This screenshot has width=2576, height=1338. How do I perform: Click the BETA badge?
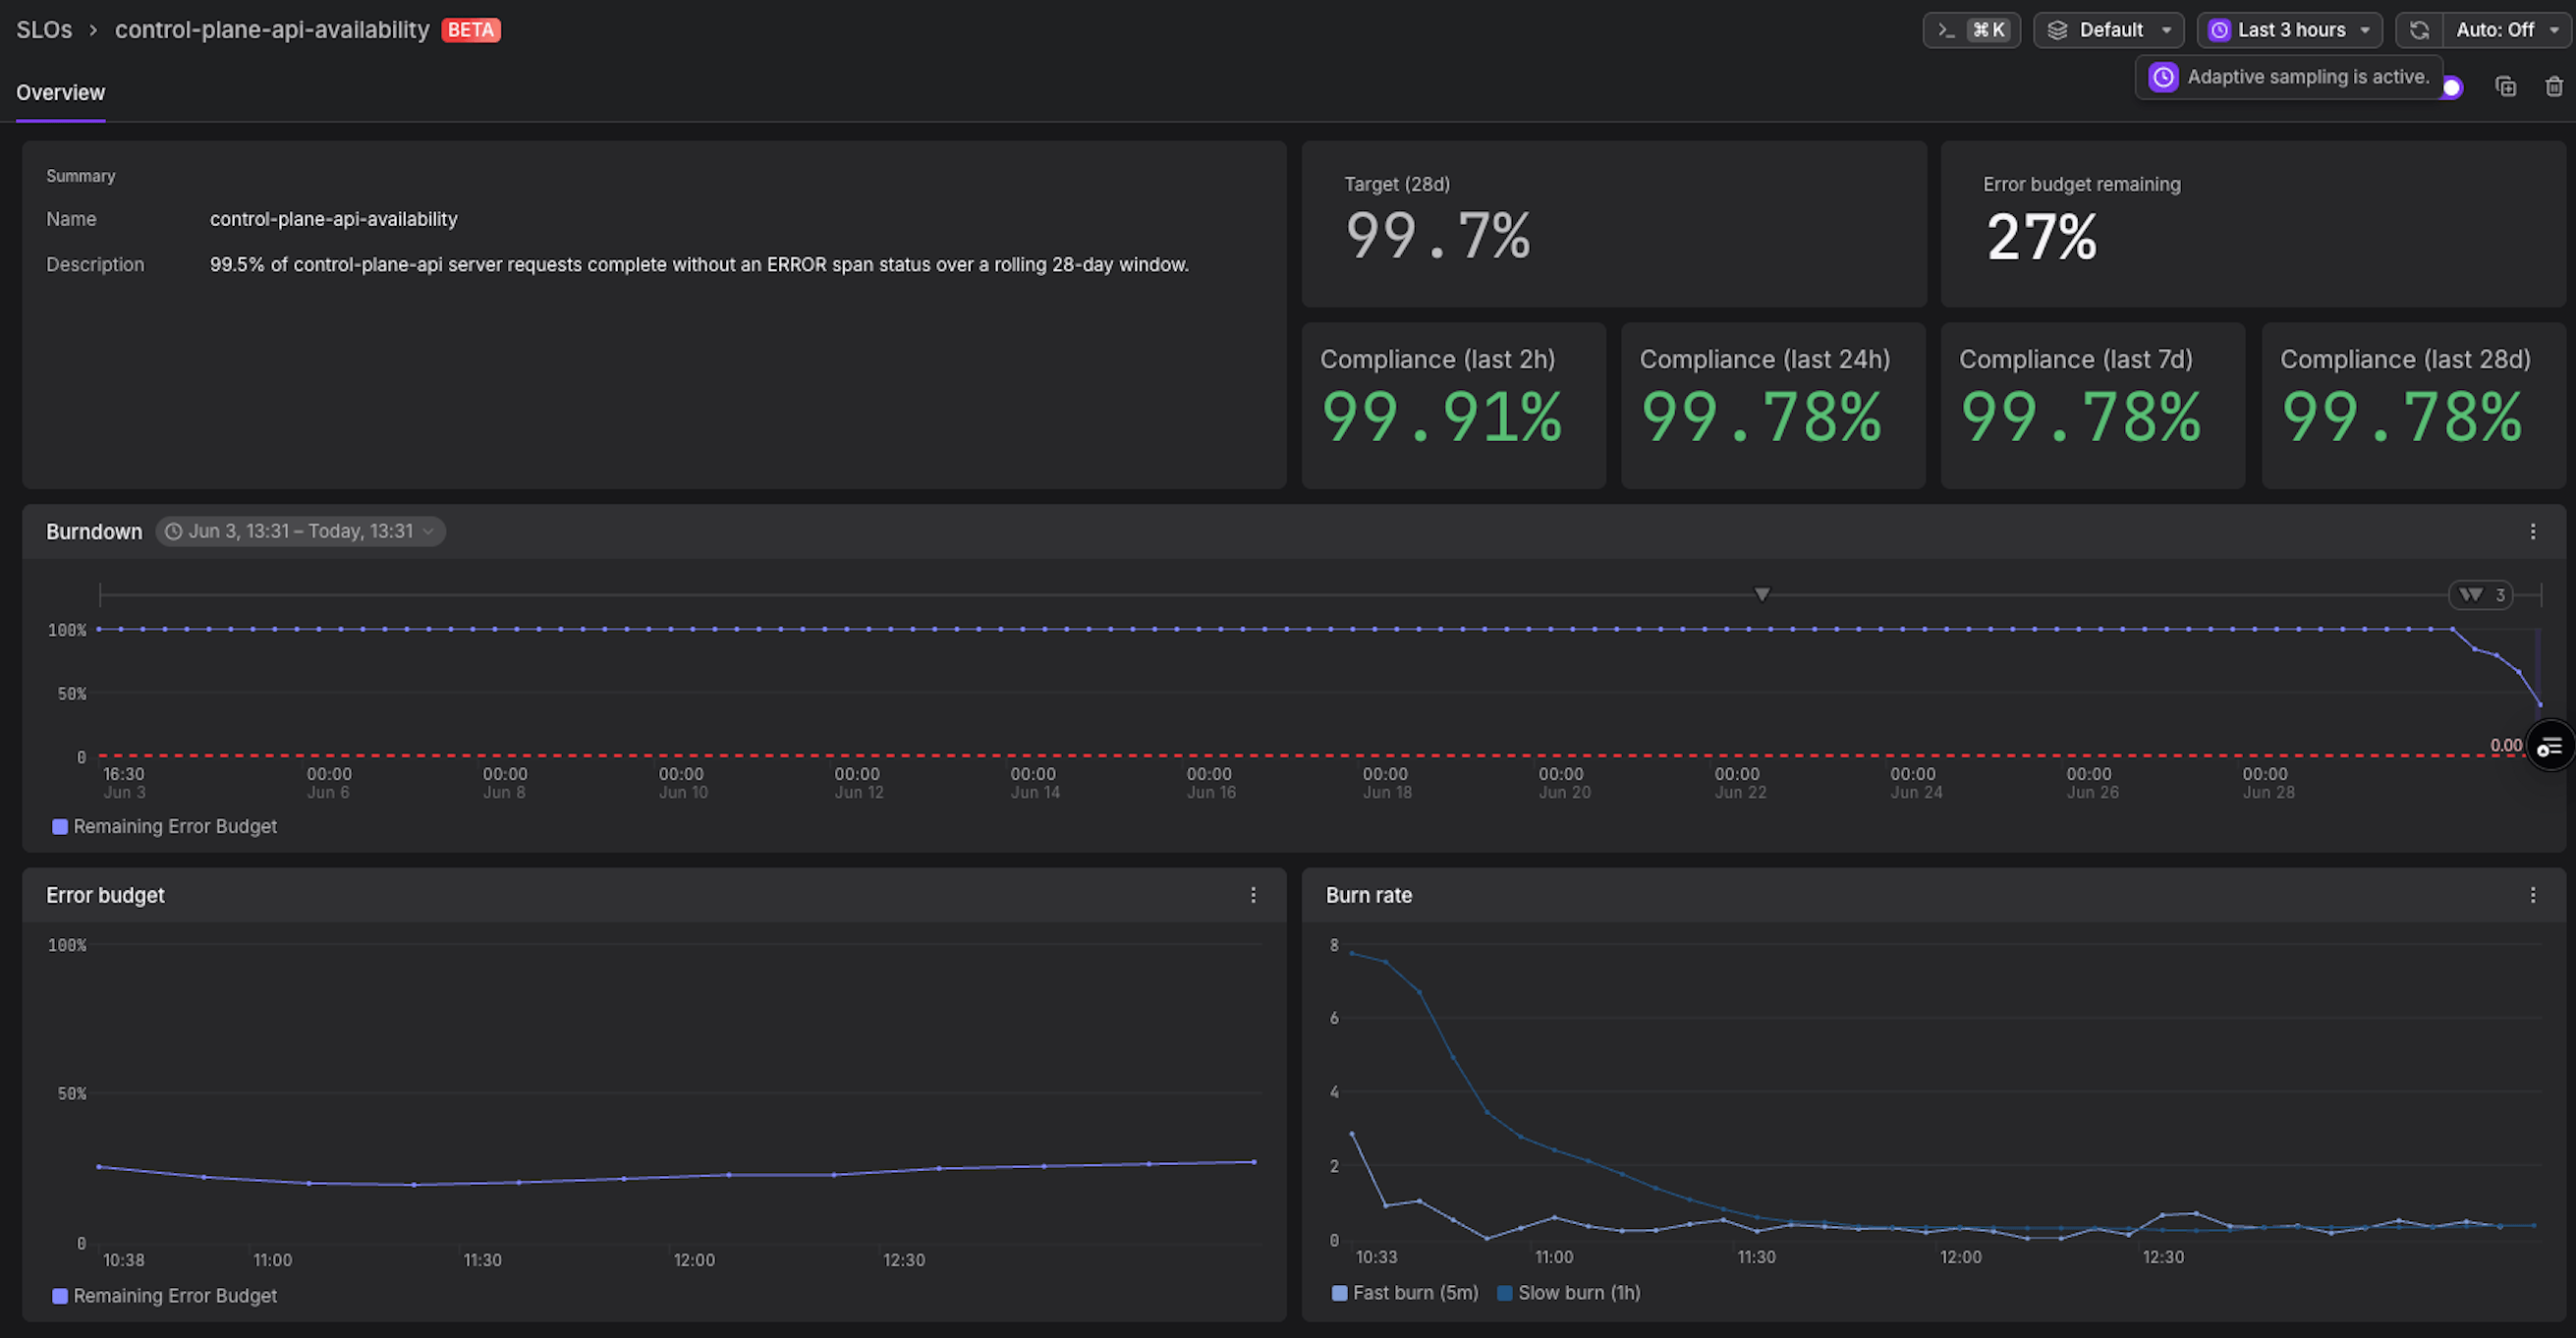click(x=471, y=30)
